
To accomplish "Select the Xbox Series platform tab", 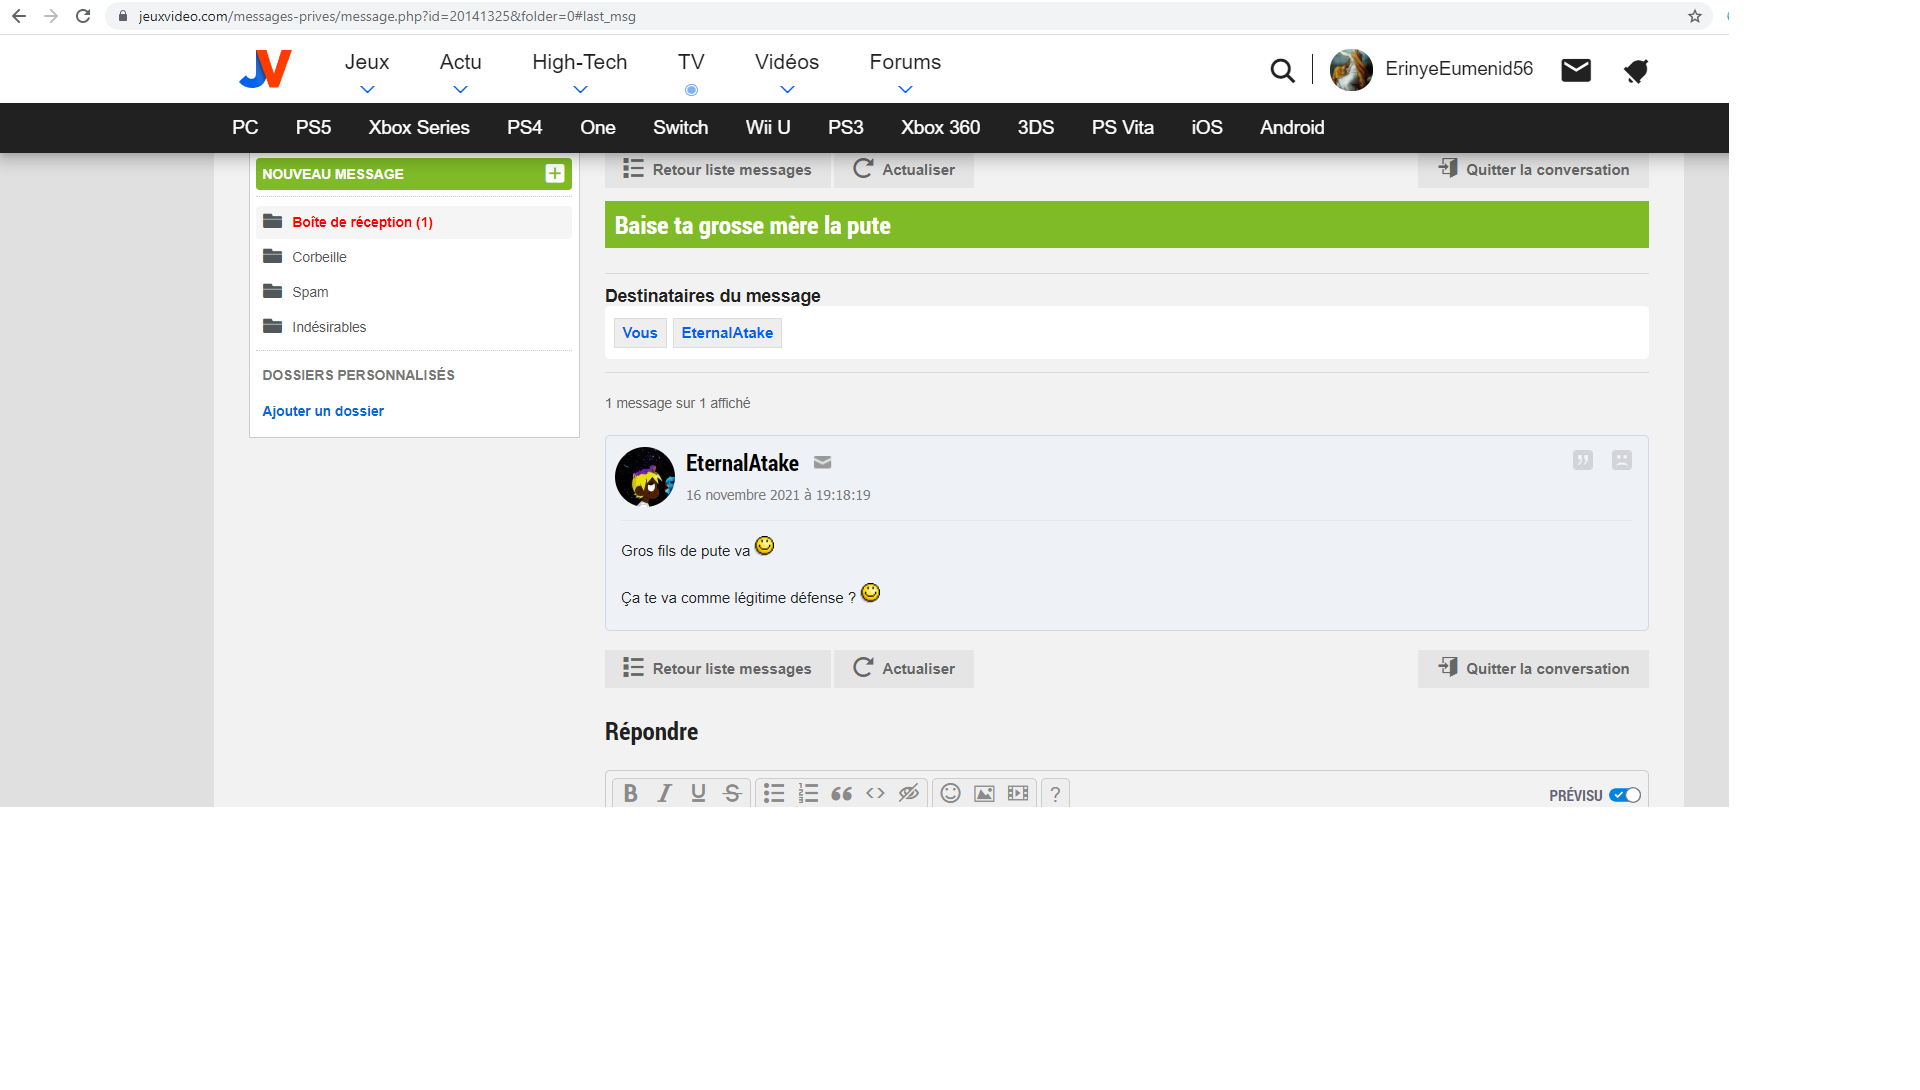I will (419, 127).
